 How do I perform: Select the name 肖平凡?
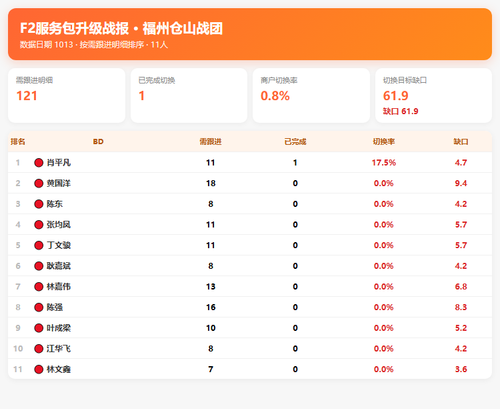59,163
